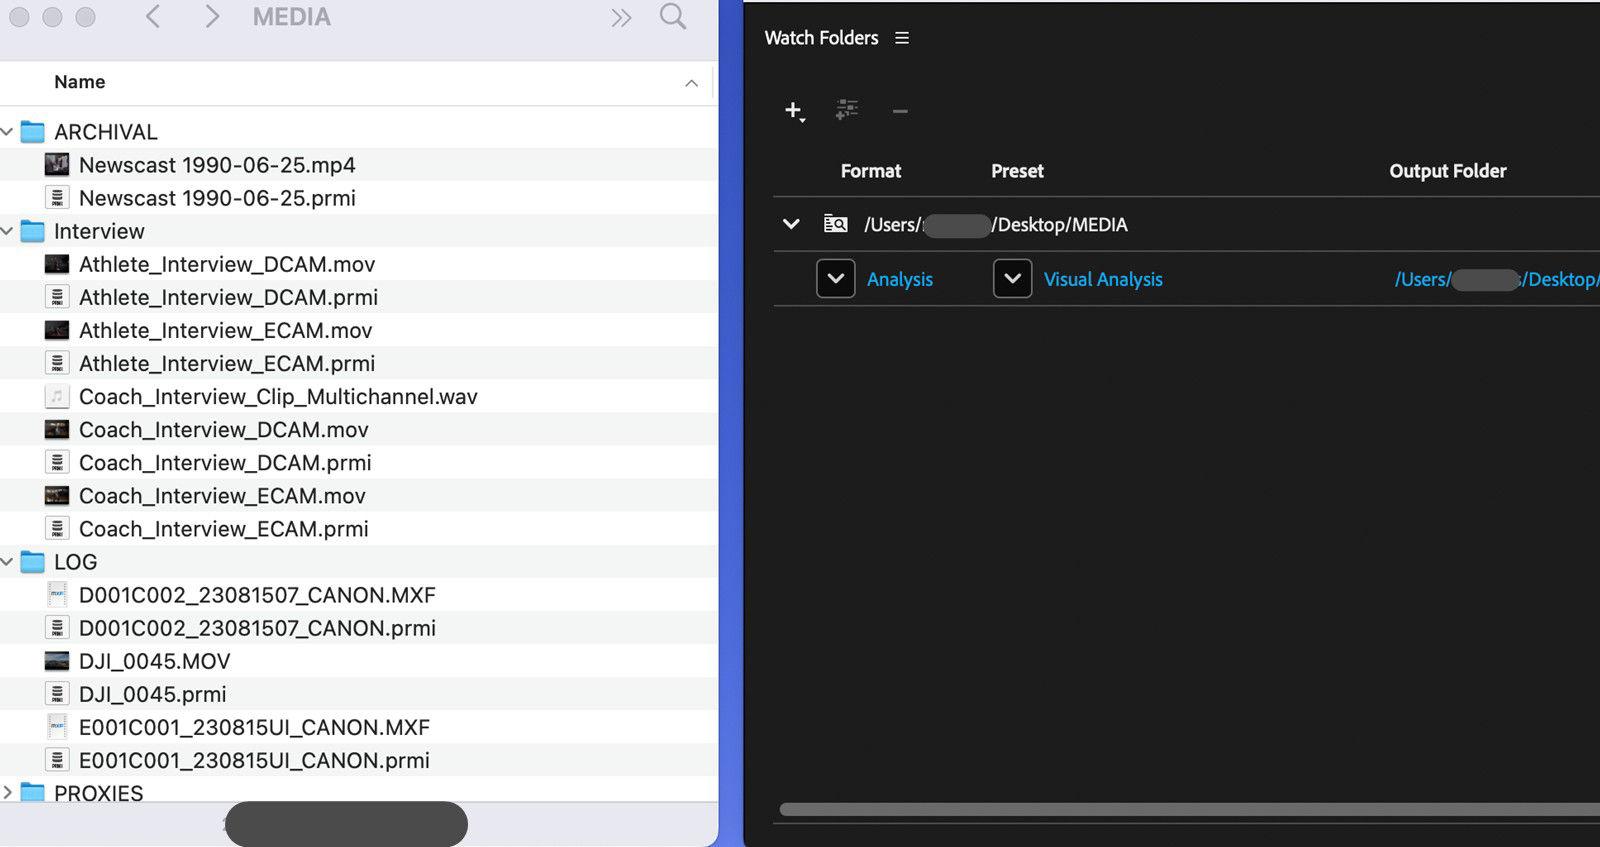This screenshot has height=847, width=1600.
Task: Click the Coach_Interview_ECAM.mov thumbnail icon
Action: 57,495
